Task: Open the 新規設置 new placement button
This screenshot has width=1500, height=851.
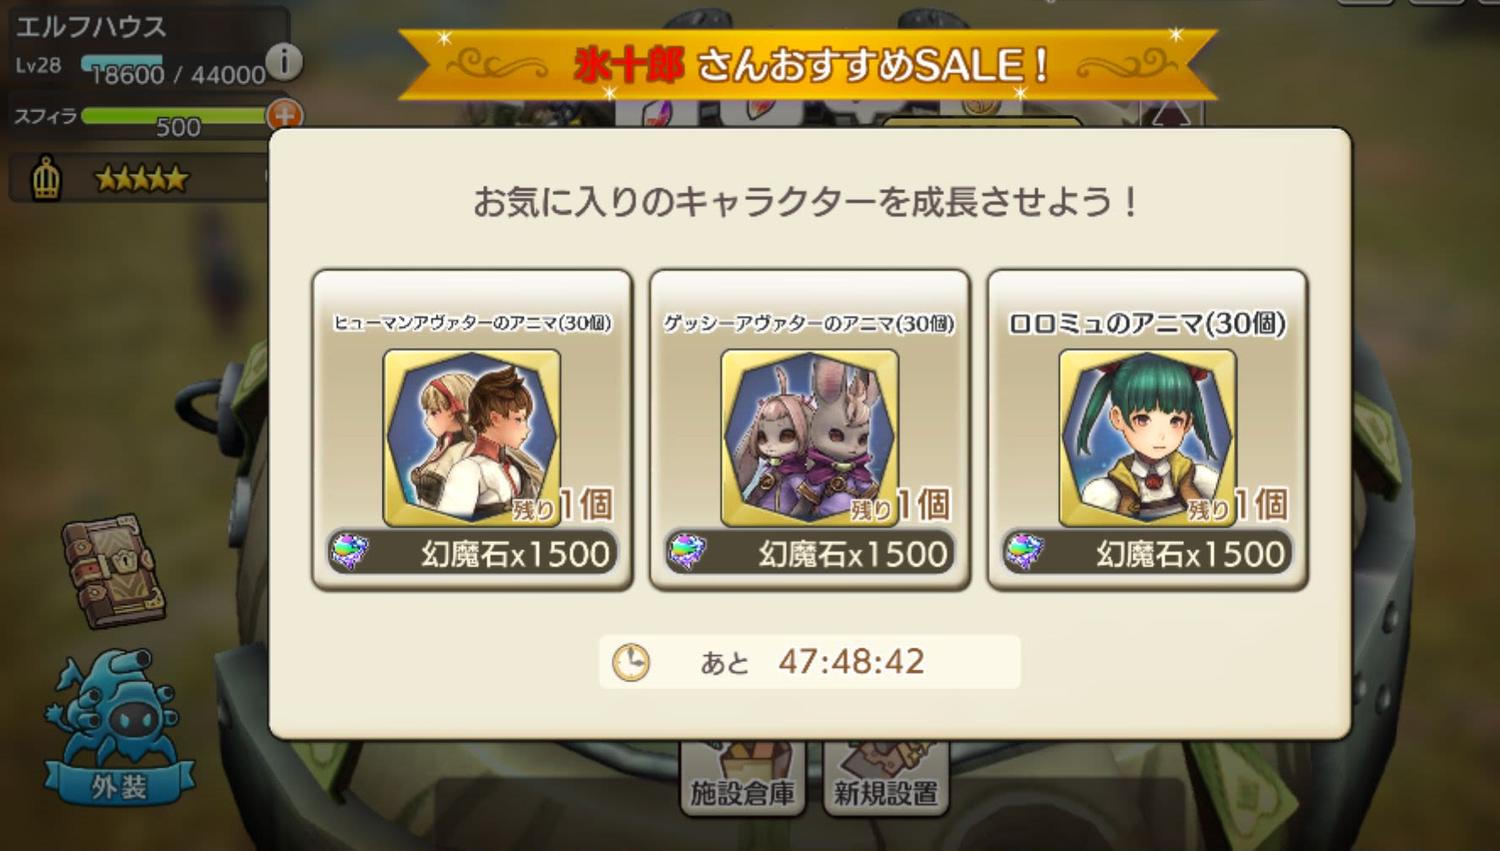Action: point(886,780)
